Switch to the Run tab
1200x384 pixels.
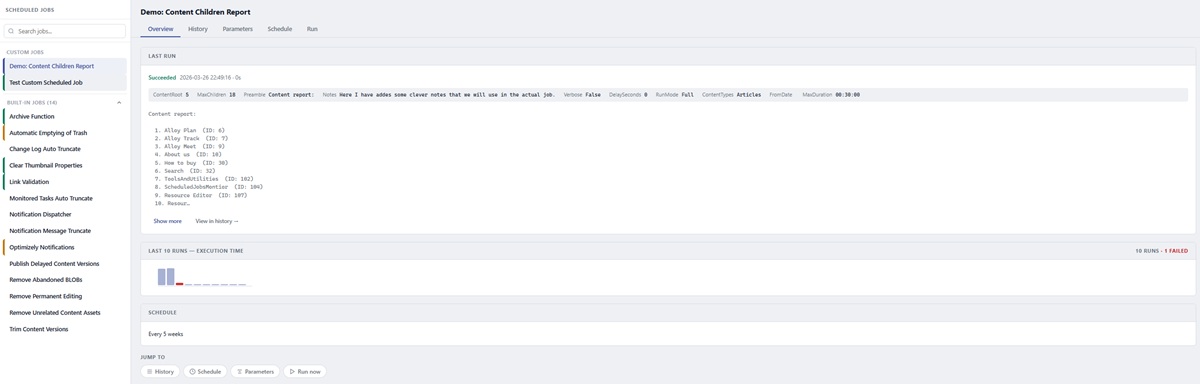pos(312,29)
